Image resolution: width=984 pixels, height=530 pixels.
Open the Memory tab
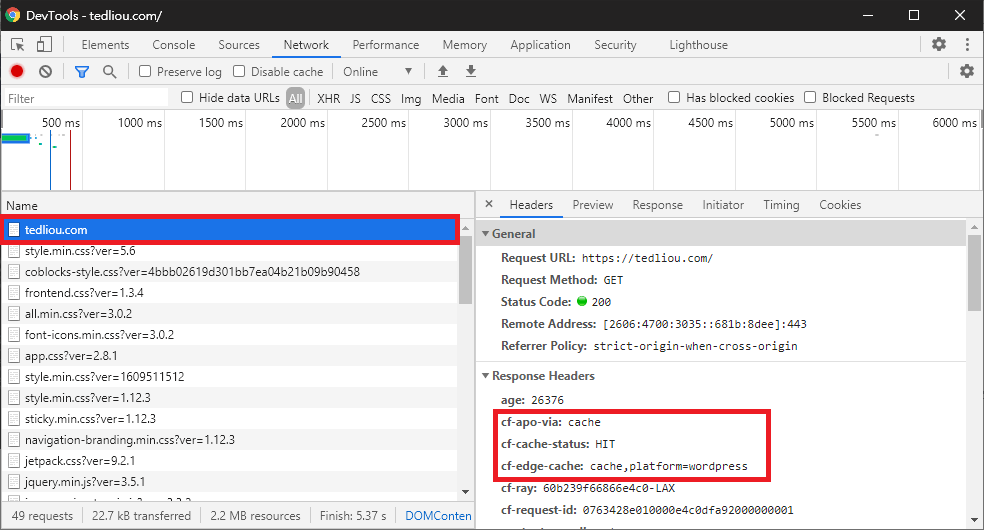tap(464, 45)
